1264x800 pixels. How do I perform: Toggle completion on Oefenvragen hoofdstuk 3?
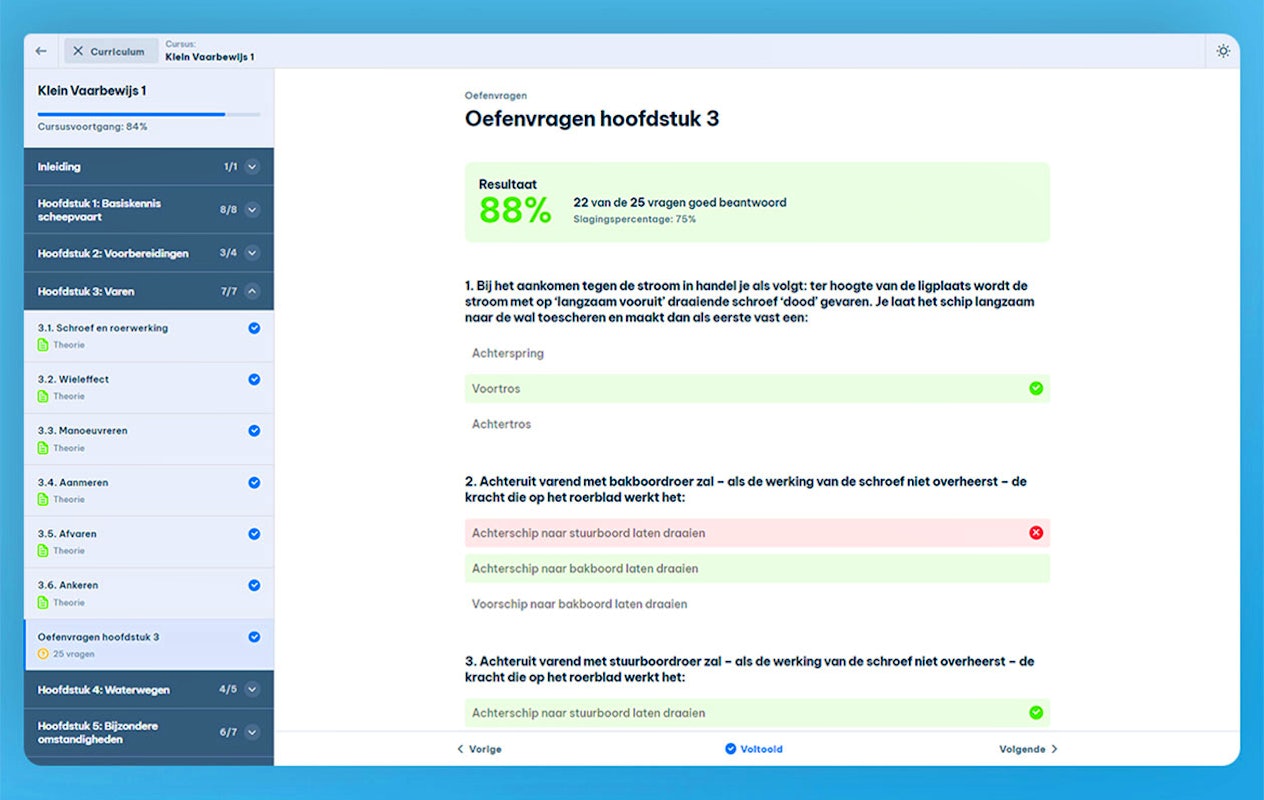coord(253,637)
